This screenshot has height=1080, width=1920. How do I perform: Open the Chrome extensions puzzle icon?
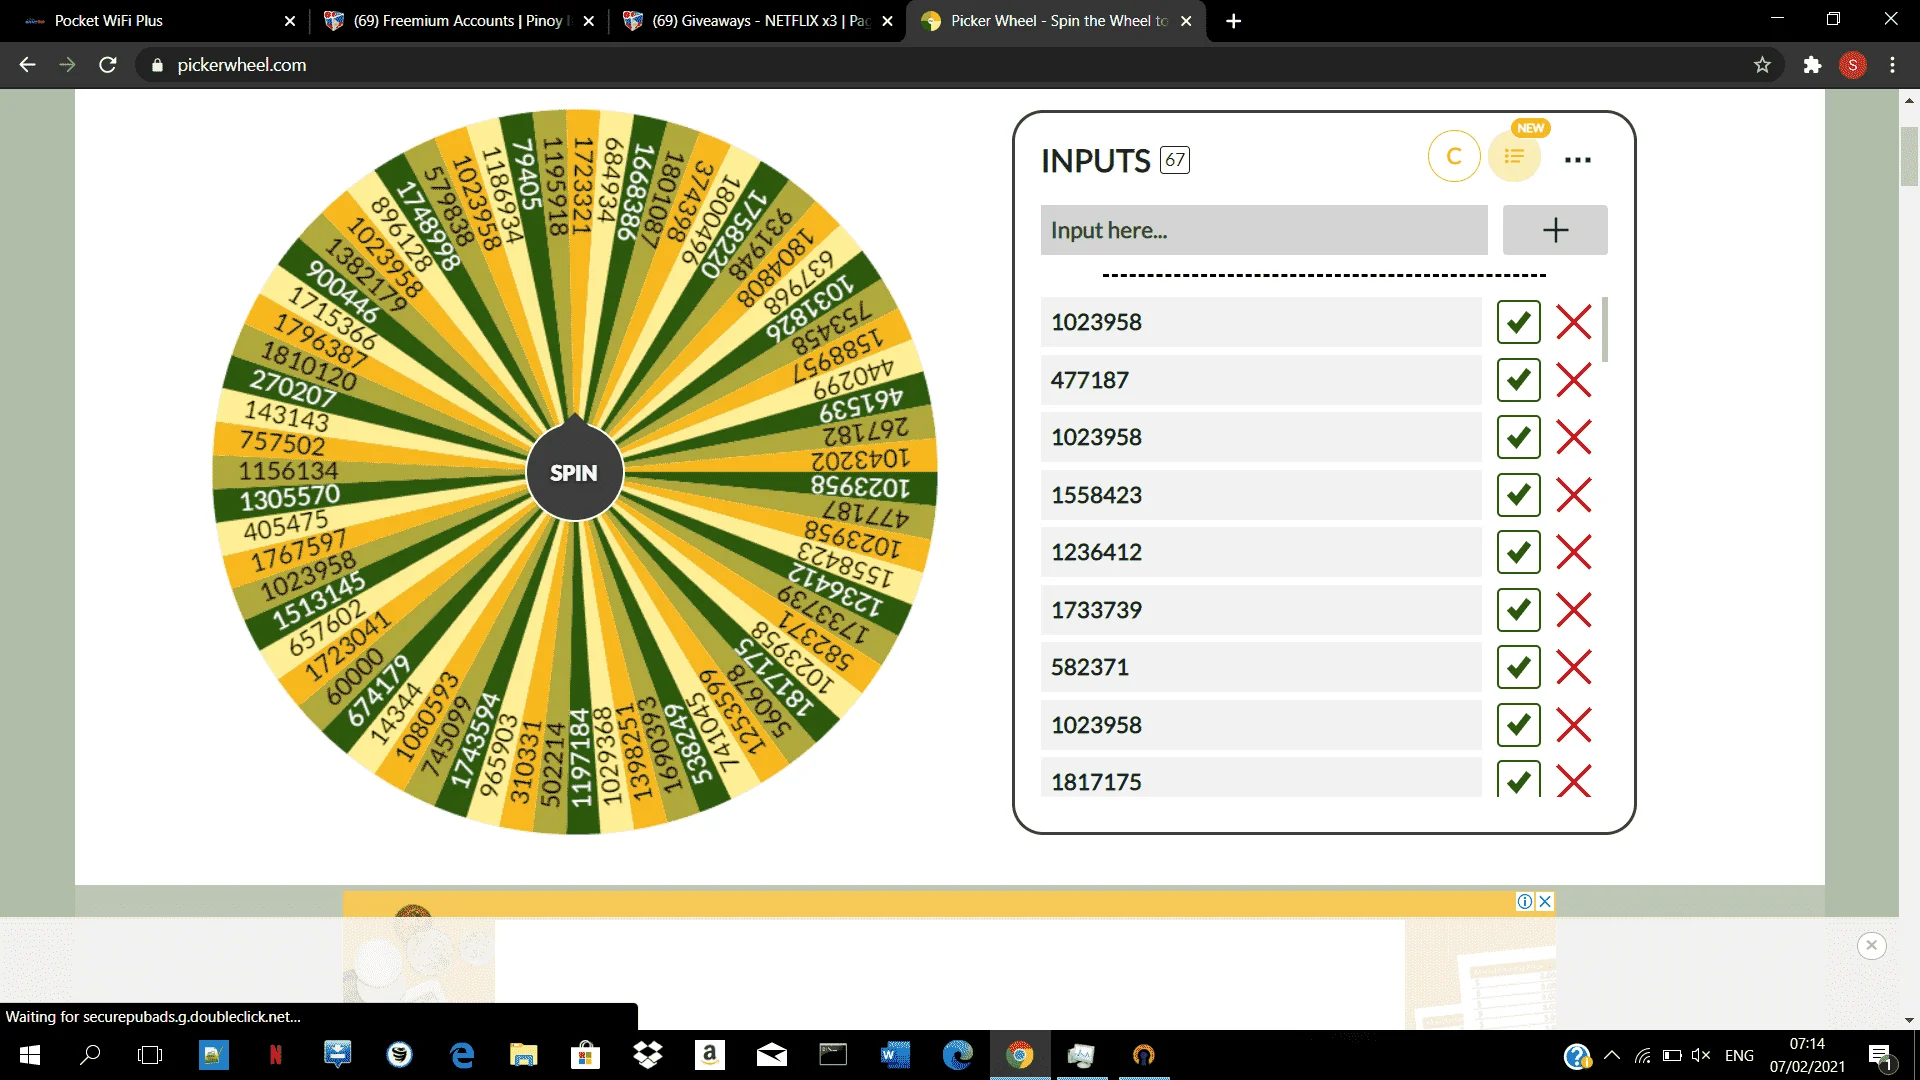[x=1812, y=65]
